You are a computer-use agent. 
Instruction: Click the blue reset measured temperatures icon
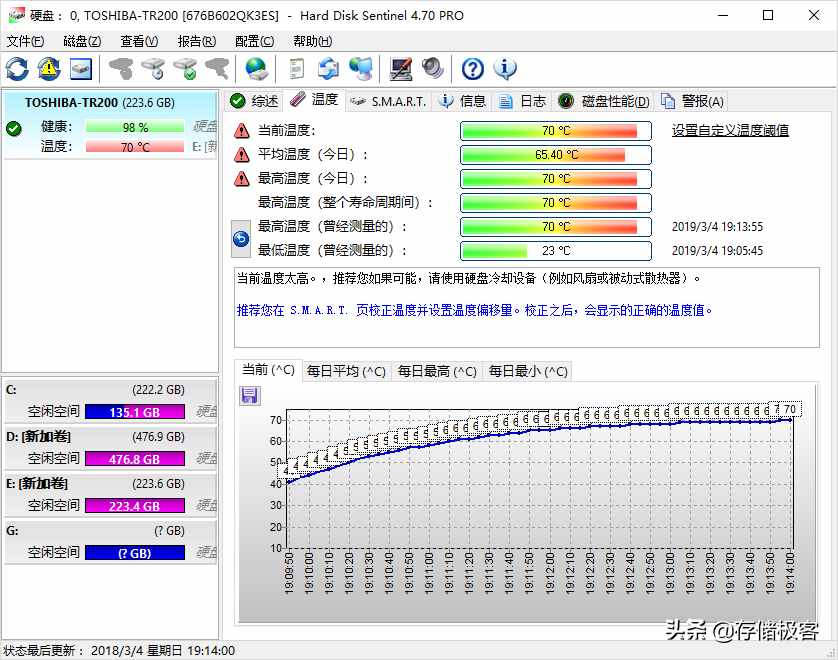pyautogui.click(x=241, y=239)
